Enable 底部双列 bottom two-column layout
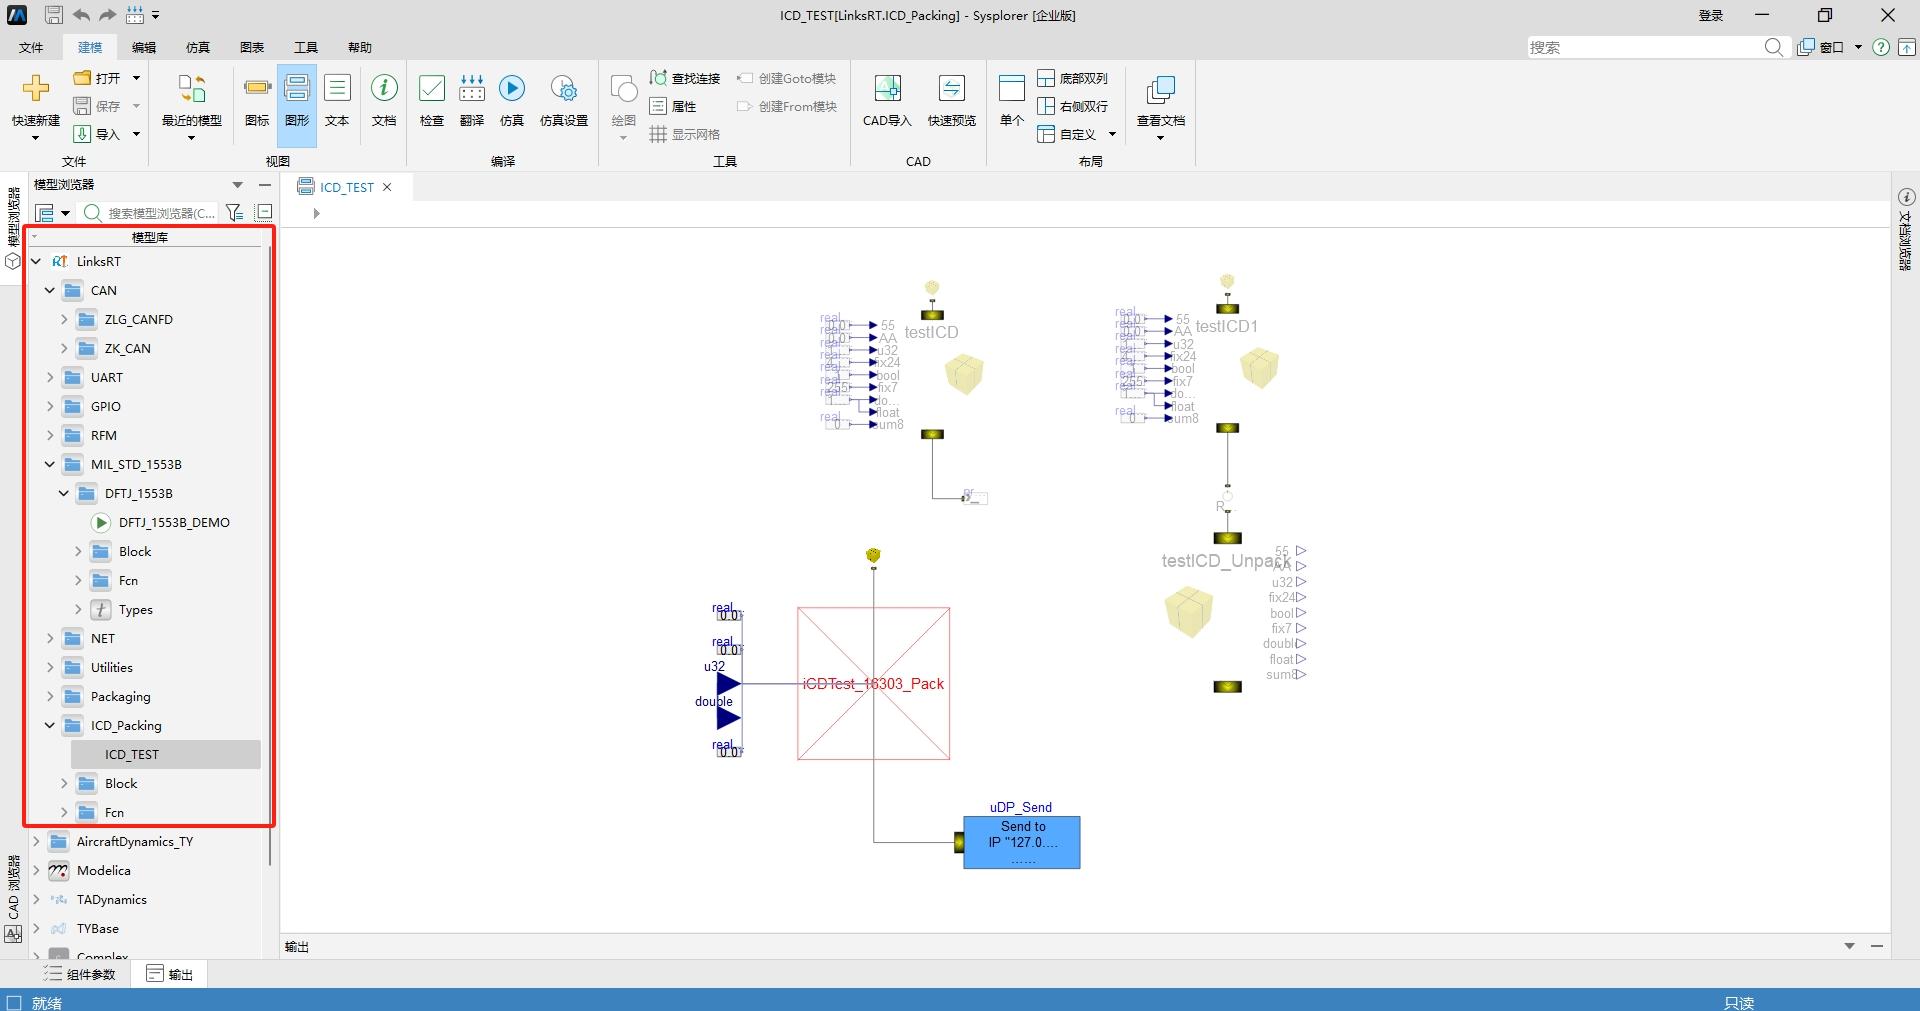 (x=1073, y=78)
